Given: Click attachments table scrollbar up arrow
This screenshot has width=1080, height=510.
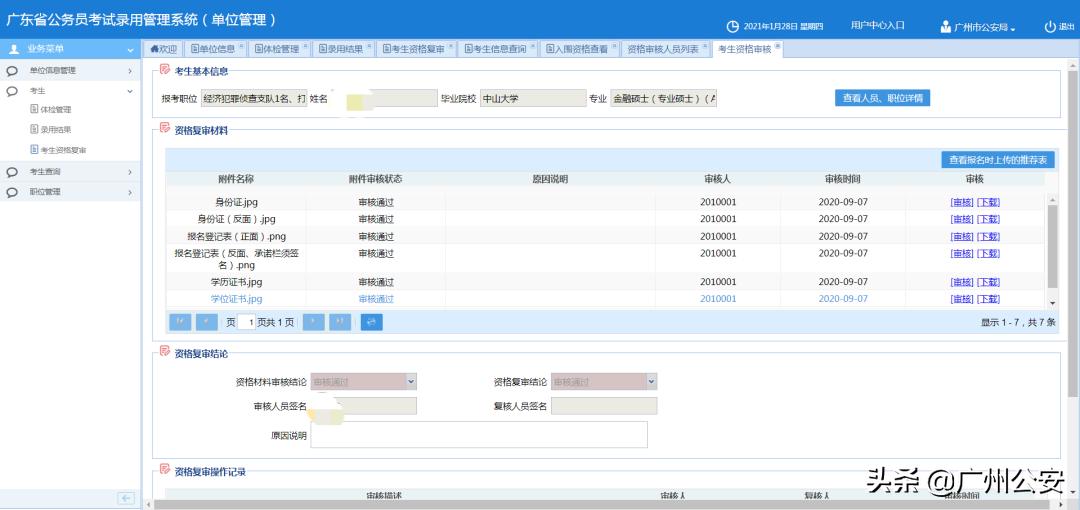Looking at the screenshot, I should (x=1052, y=200).
